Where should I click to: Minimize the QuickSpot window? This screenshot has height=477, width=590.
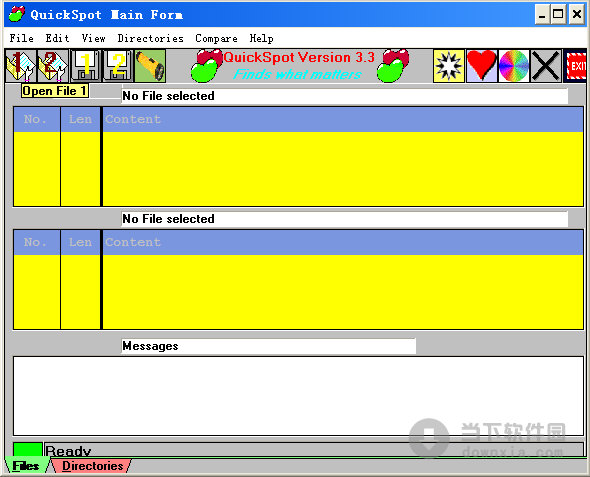click(542, 14)
